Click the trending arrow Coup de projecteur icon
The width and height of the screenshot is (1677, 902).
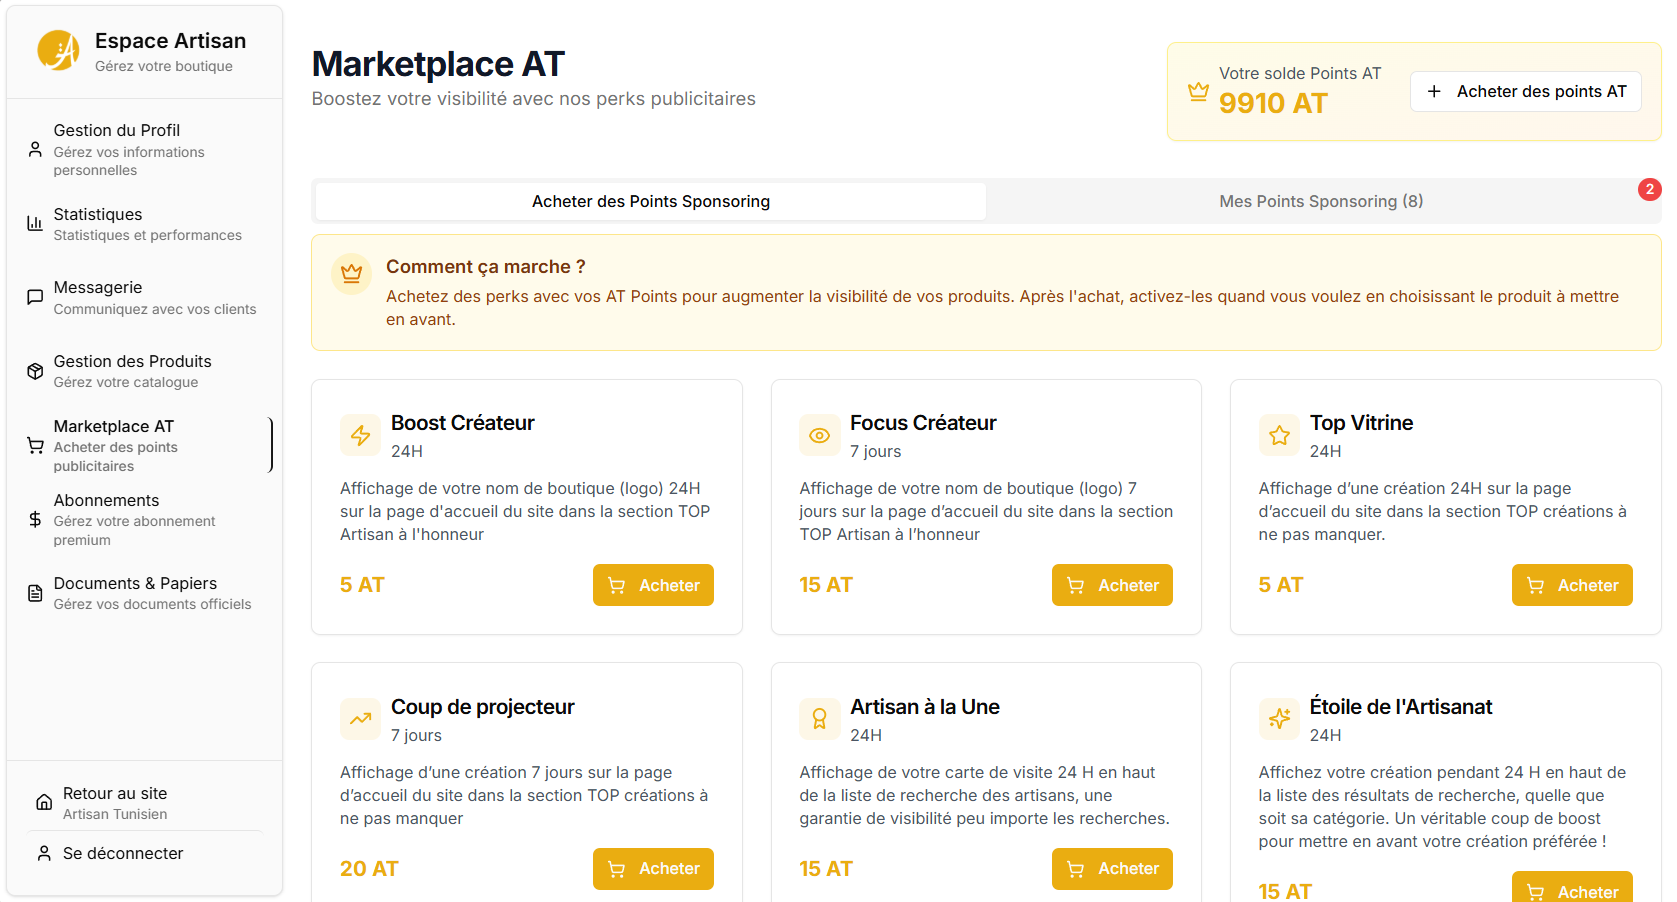(x=360, y=718)
